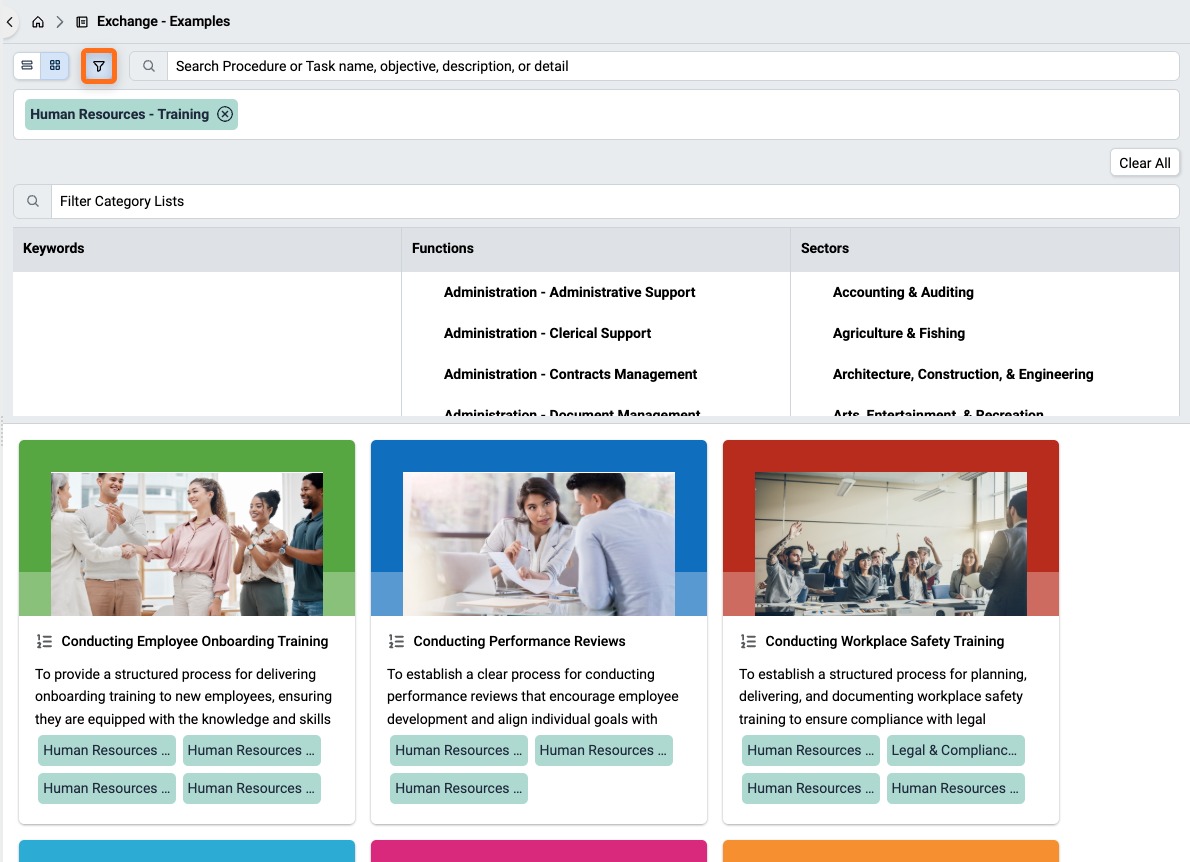Switch to grid view layout

(x=55, y=66)
